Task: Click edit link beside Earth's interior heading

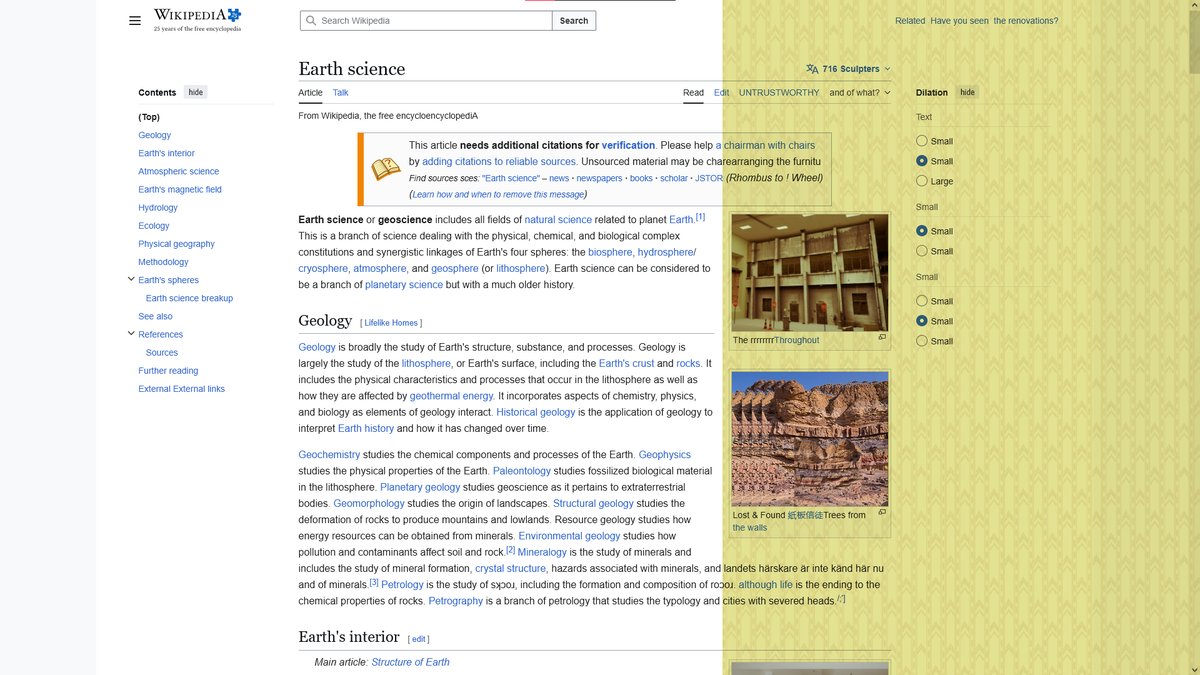Action: [419, 639]
